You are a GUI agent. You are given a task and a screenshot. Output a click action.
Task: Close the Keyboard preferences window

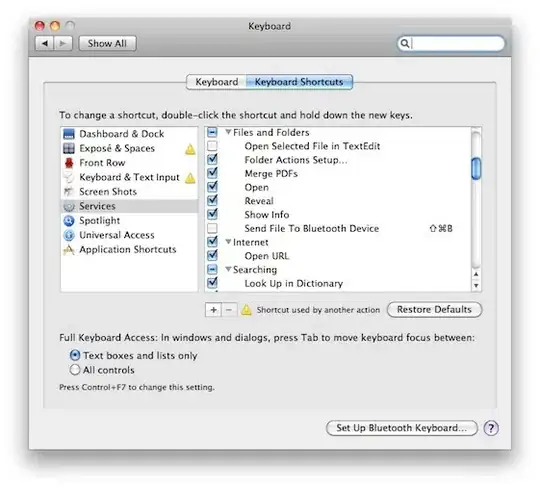pyautogui.click(x=40, y=26)
